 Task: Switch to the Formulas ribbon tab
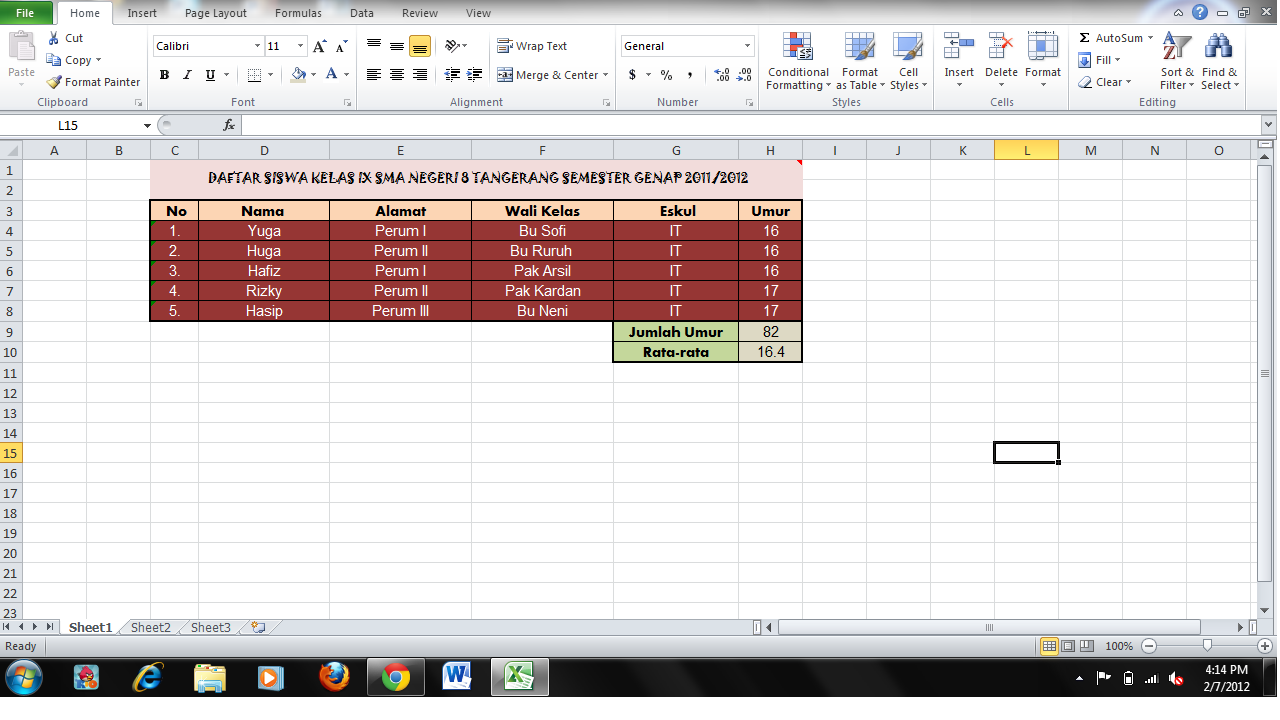click(297, 13)
